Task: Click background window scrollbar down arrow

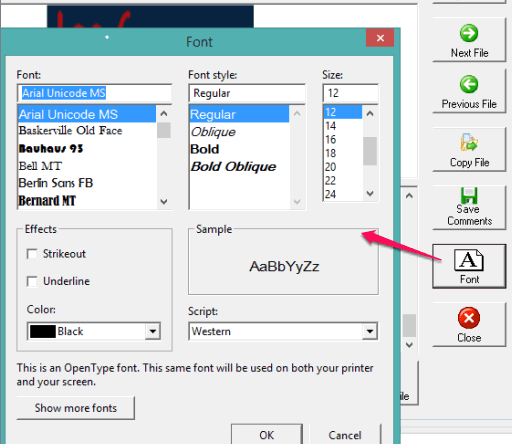Action: tap(409, 345)
